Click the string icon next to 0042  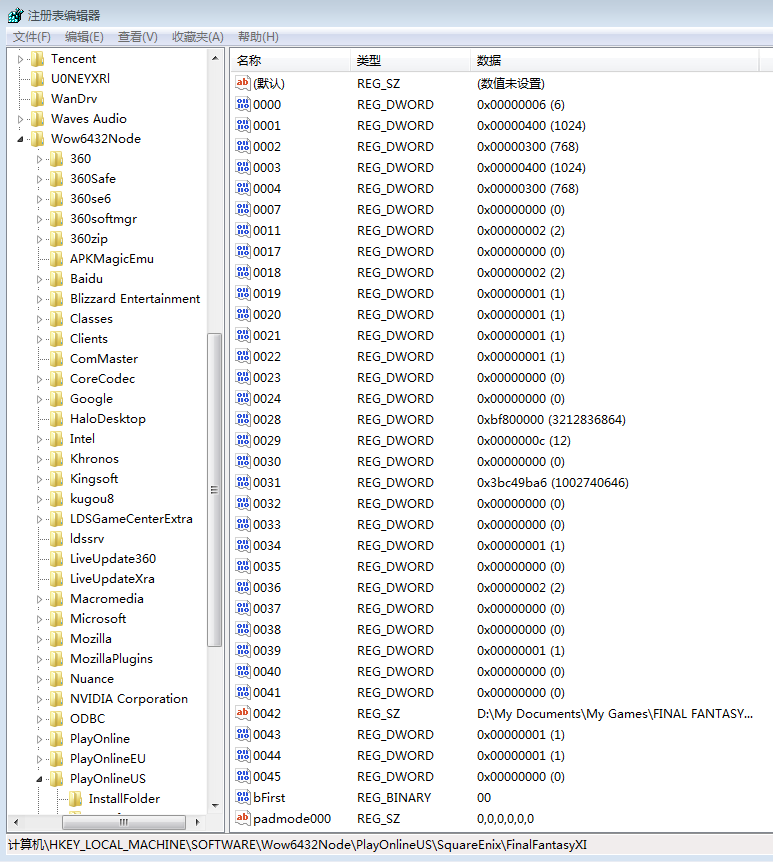[x=242, y=713]
